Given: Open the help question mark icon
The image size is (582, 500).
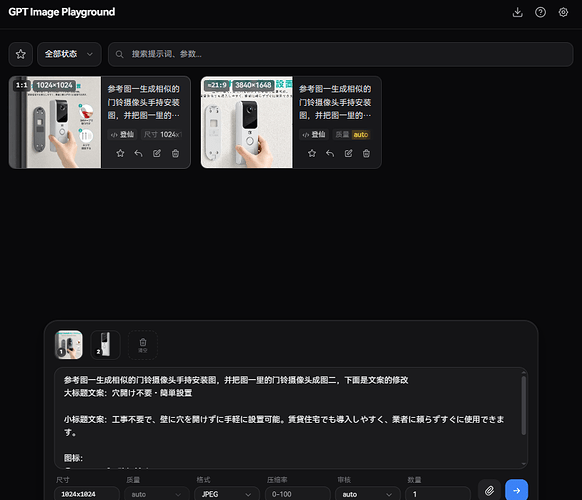Looking at the screenshot, I should (x=540, y=12).
